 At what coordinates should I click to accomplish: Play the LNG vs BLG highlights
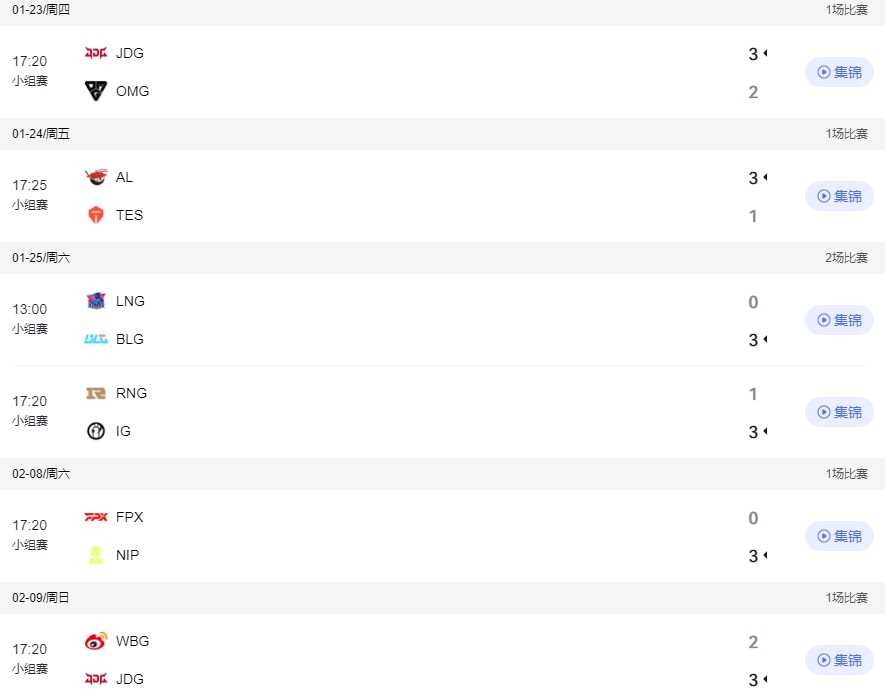839,320
